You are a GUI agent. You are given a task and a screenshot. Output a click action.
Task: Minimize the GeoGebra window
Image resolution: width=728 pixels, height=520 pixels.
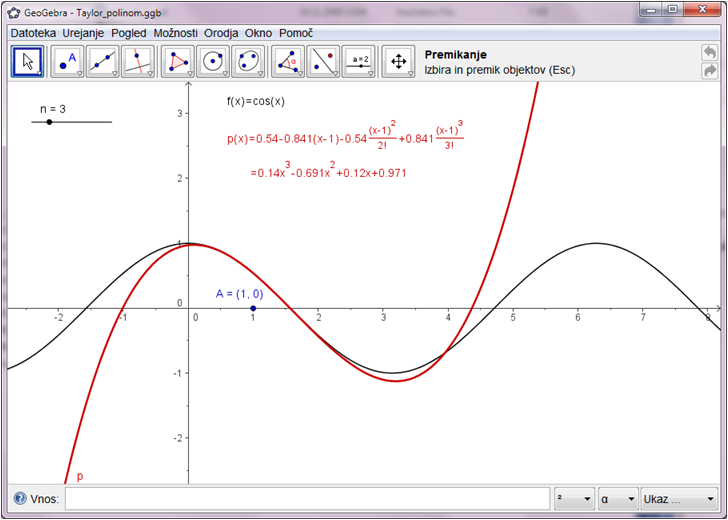[652, 9]
